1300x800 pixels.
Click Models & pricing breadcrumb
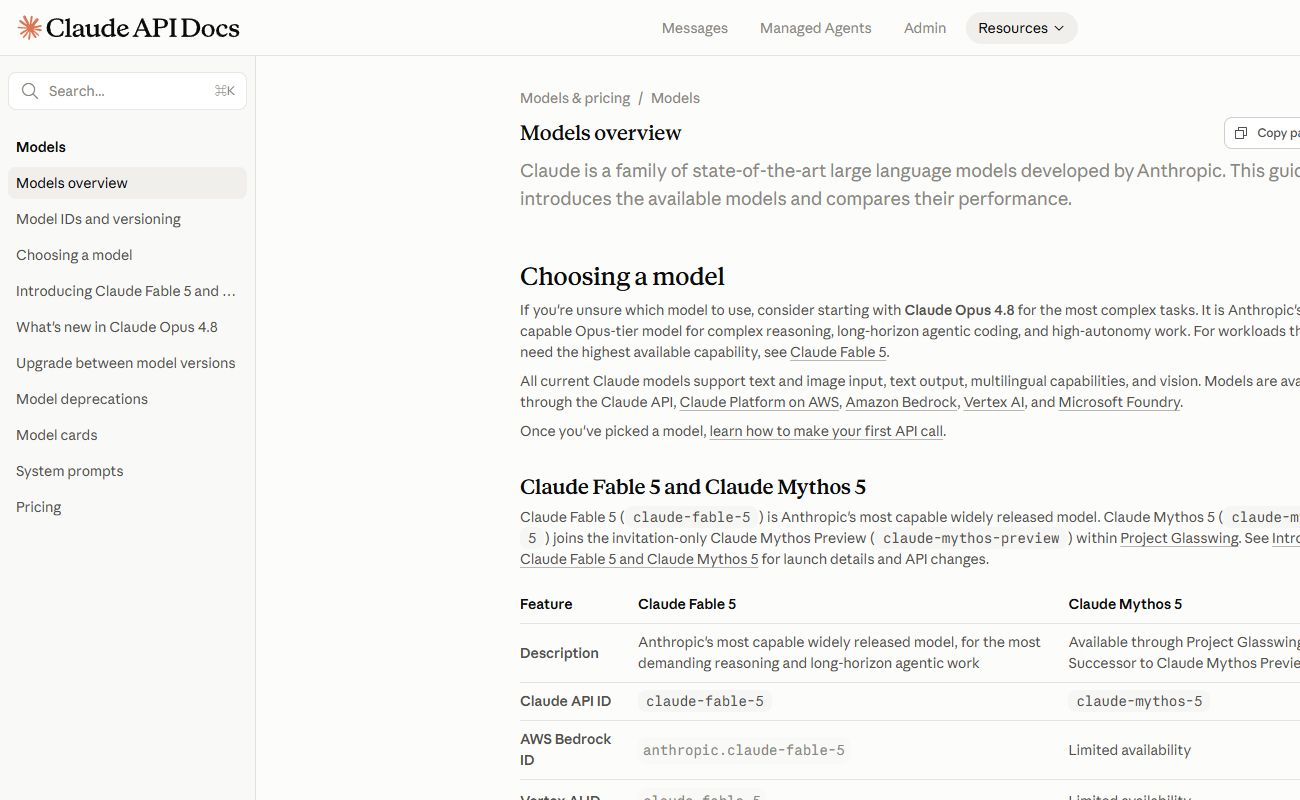(x=575, y=98)
